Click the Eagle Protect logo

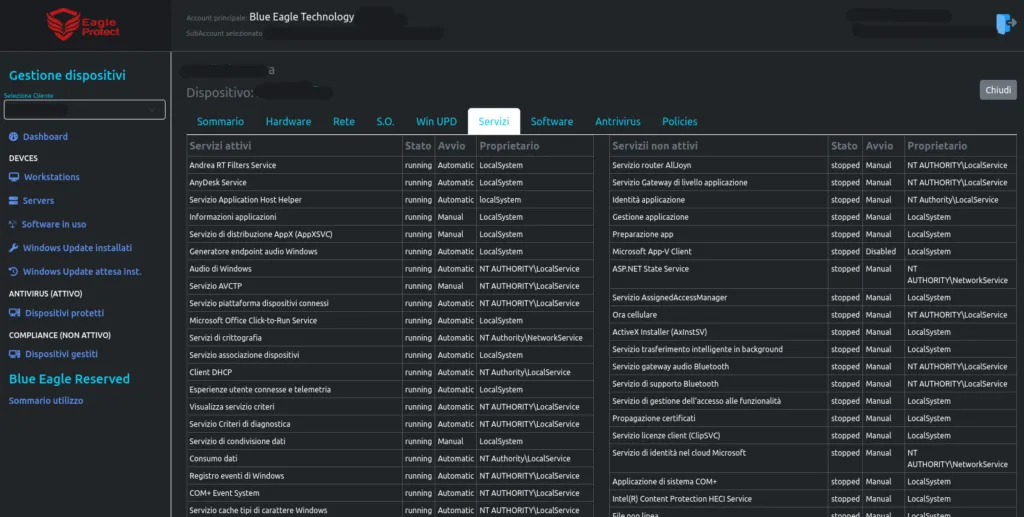coord(83,24)
